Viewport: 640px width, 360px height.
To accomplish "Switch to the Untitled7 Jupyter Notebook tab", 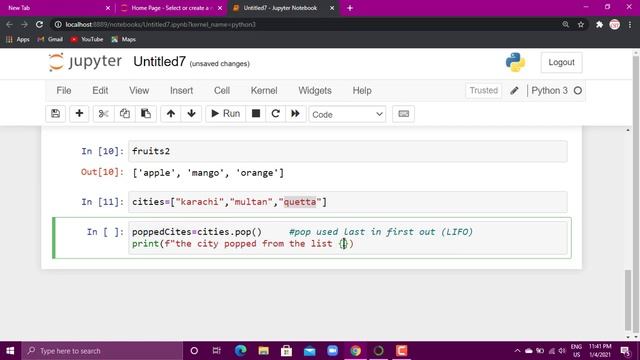I will pyautogui.click(x=284, y=8).
